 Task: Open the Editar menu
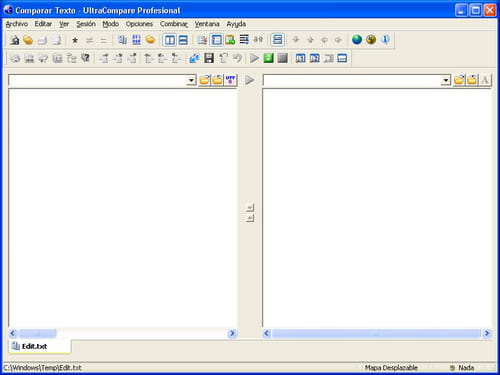click(x=43, y=24)
